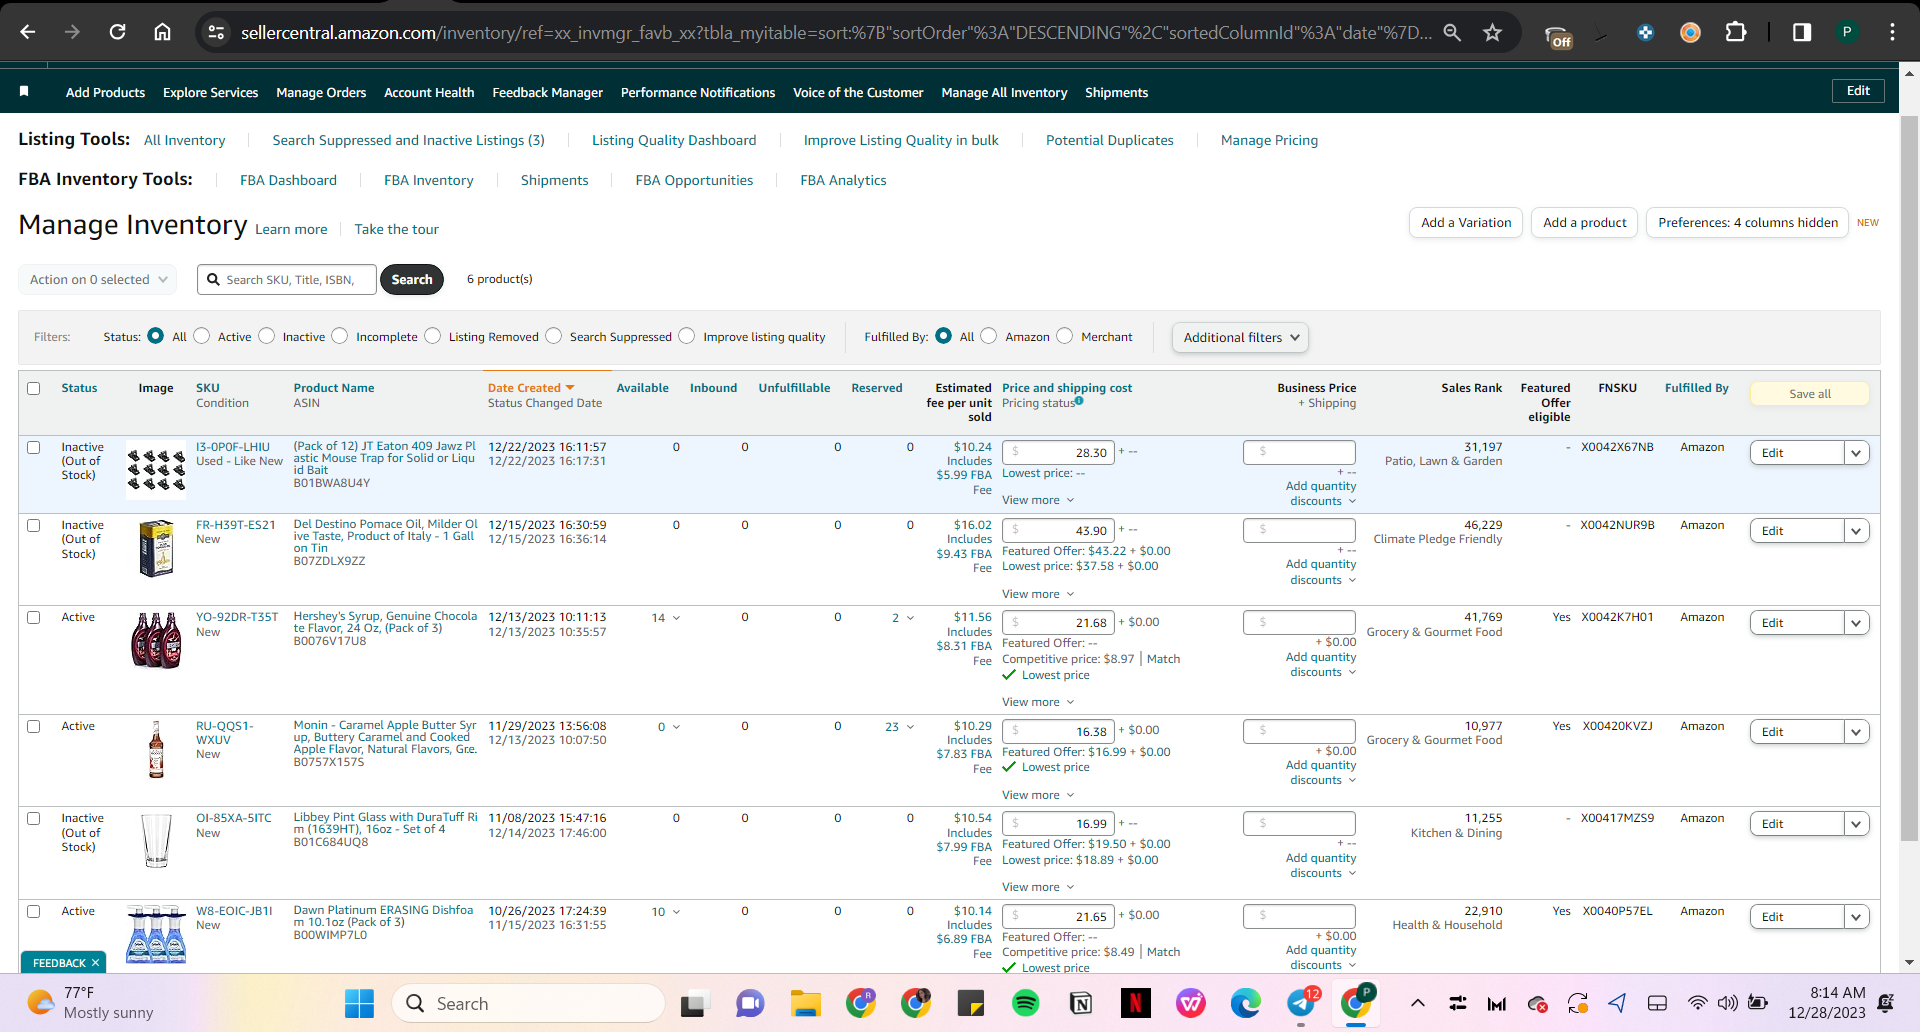Screen dimensions: 1920x1032
Task: Tick the select-all checkbox in table header
Action: [34, 388]
